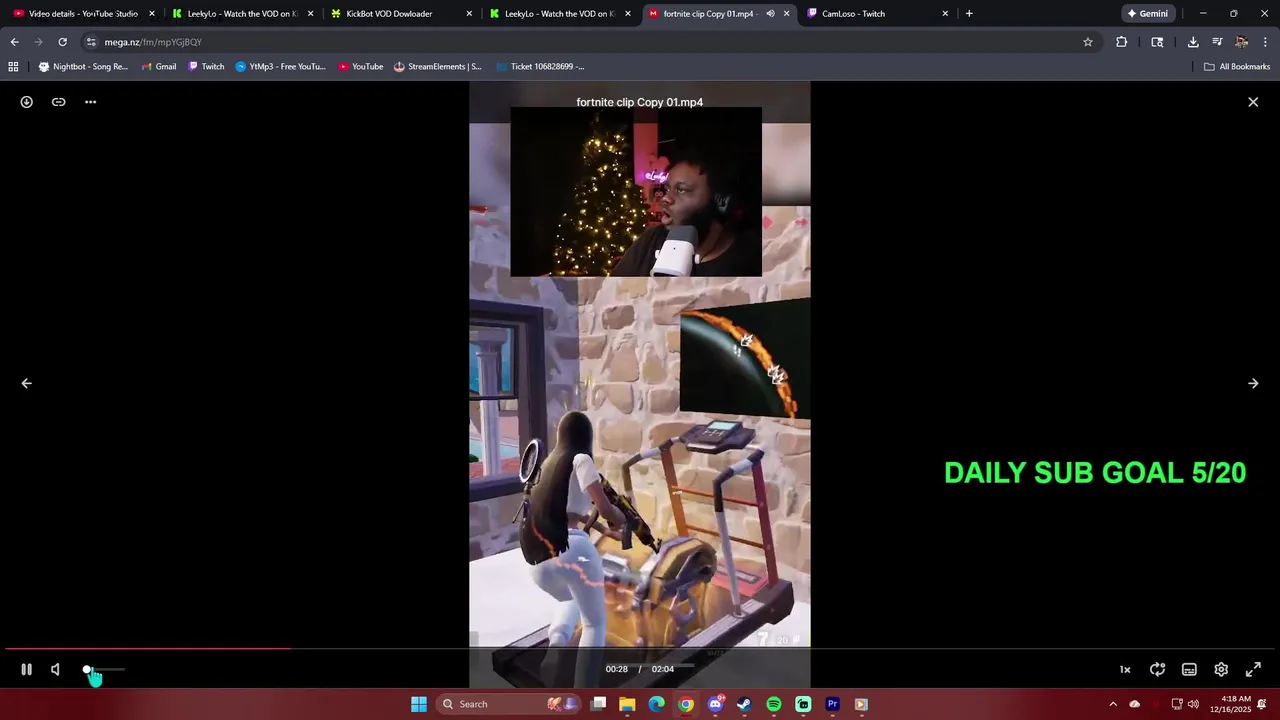Open Chrome three-dot menu

[x=1265, y=42]
